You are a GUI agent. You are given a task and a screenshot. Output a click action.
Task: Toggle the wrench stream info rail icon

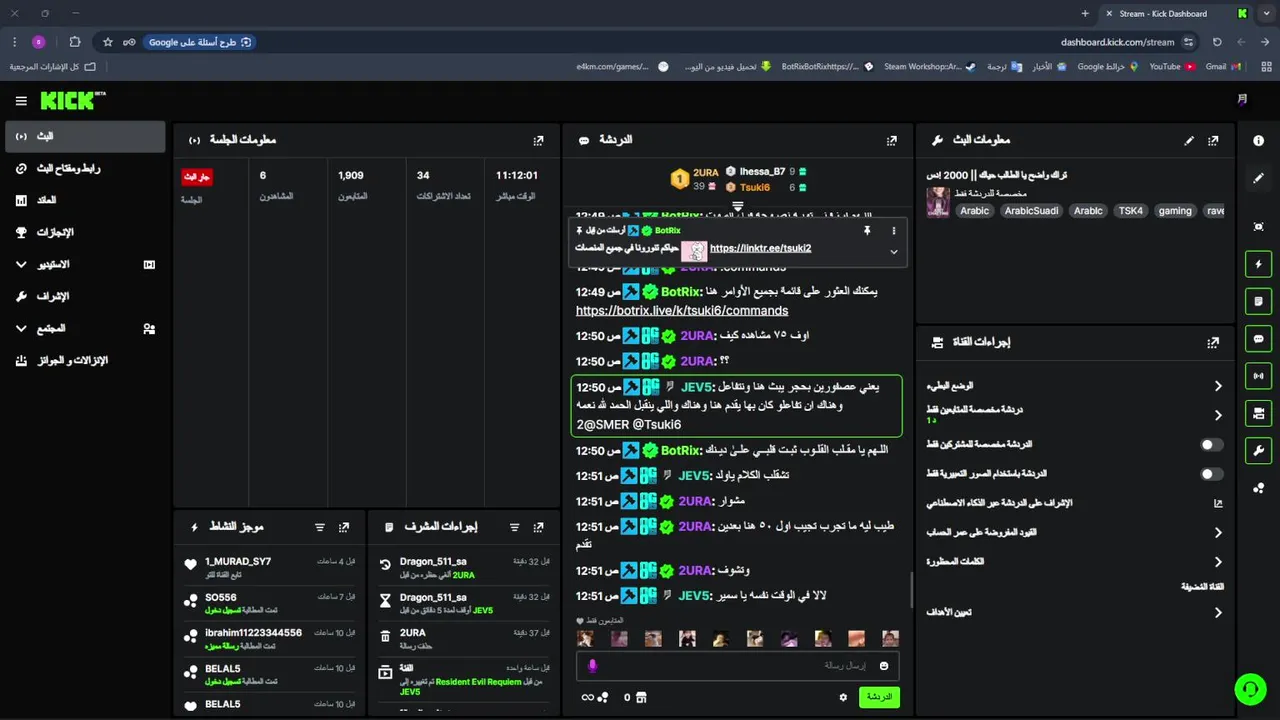coord(1258,450)
